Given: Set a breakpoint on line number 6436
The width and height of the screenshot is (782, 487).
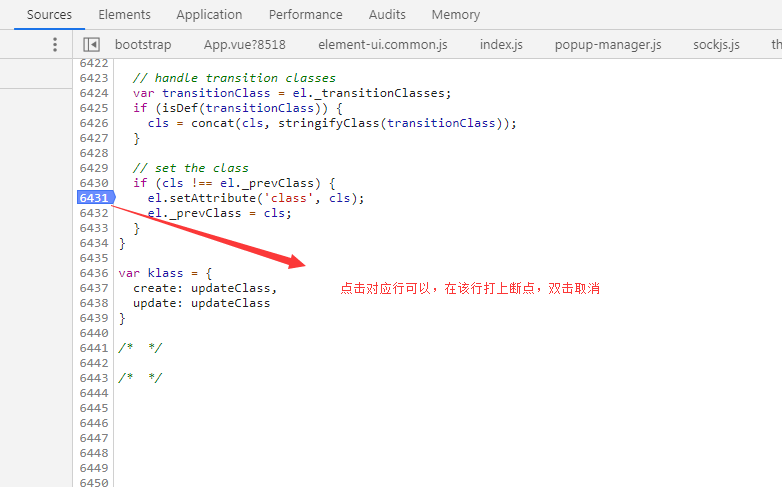Looking at the screenshot, I should point(94,273).
